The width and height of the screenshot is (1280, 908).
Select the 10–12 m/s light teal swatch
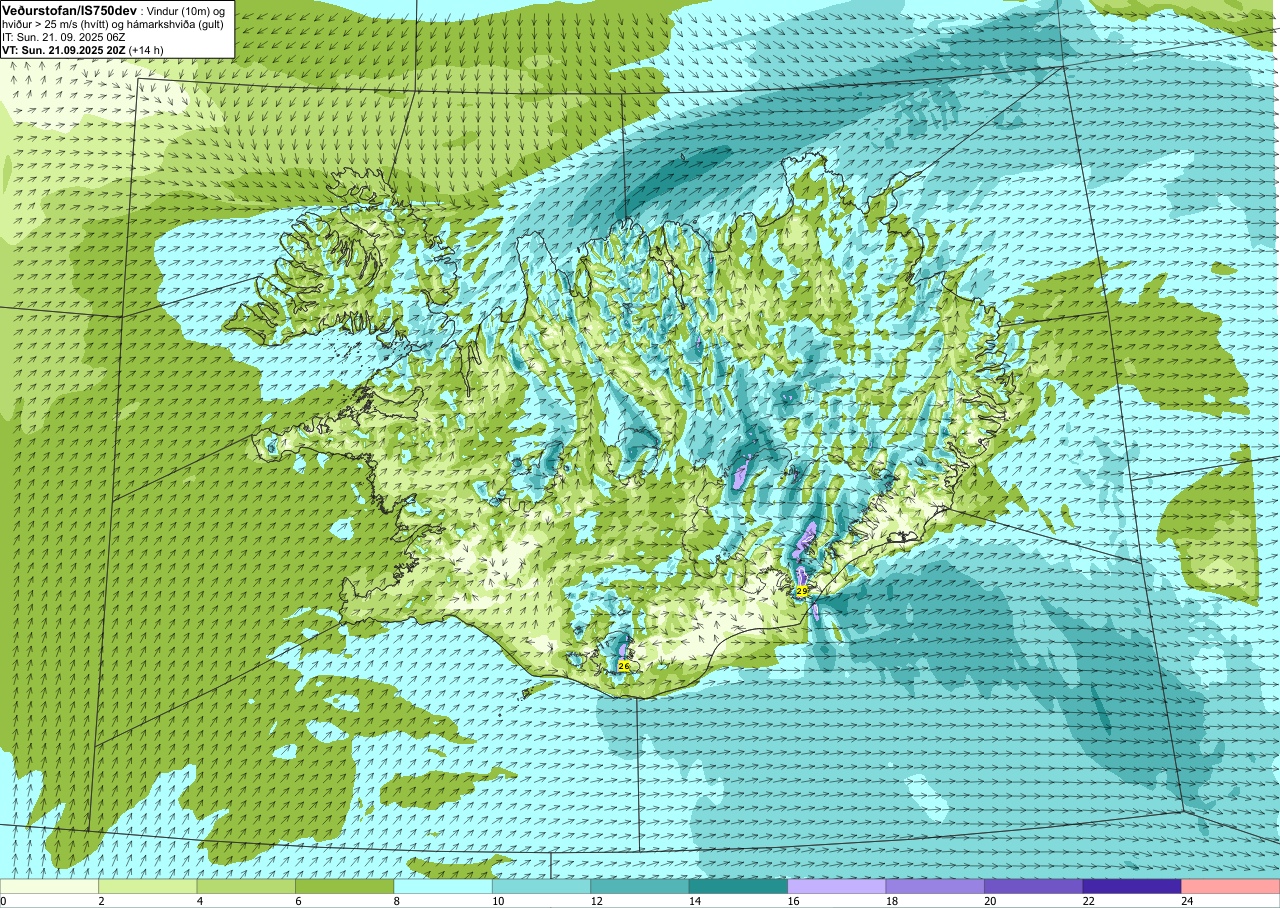542,886
